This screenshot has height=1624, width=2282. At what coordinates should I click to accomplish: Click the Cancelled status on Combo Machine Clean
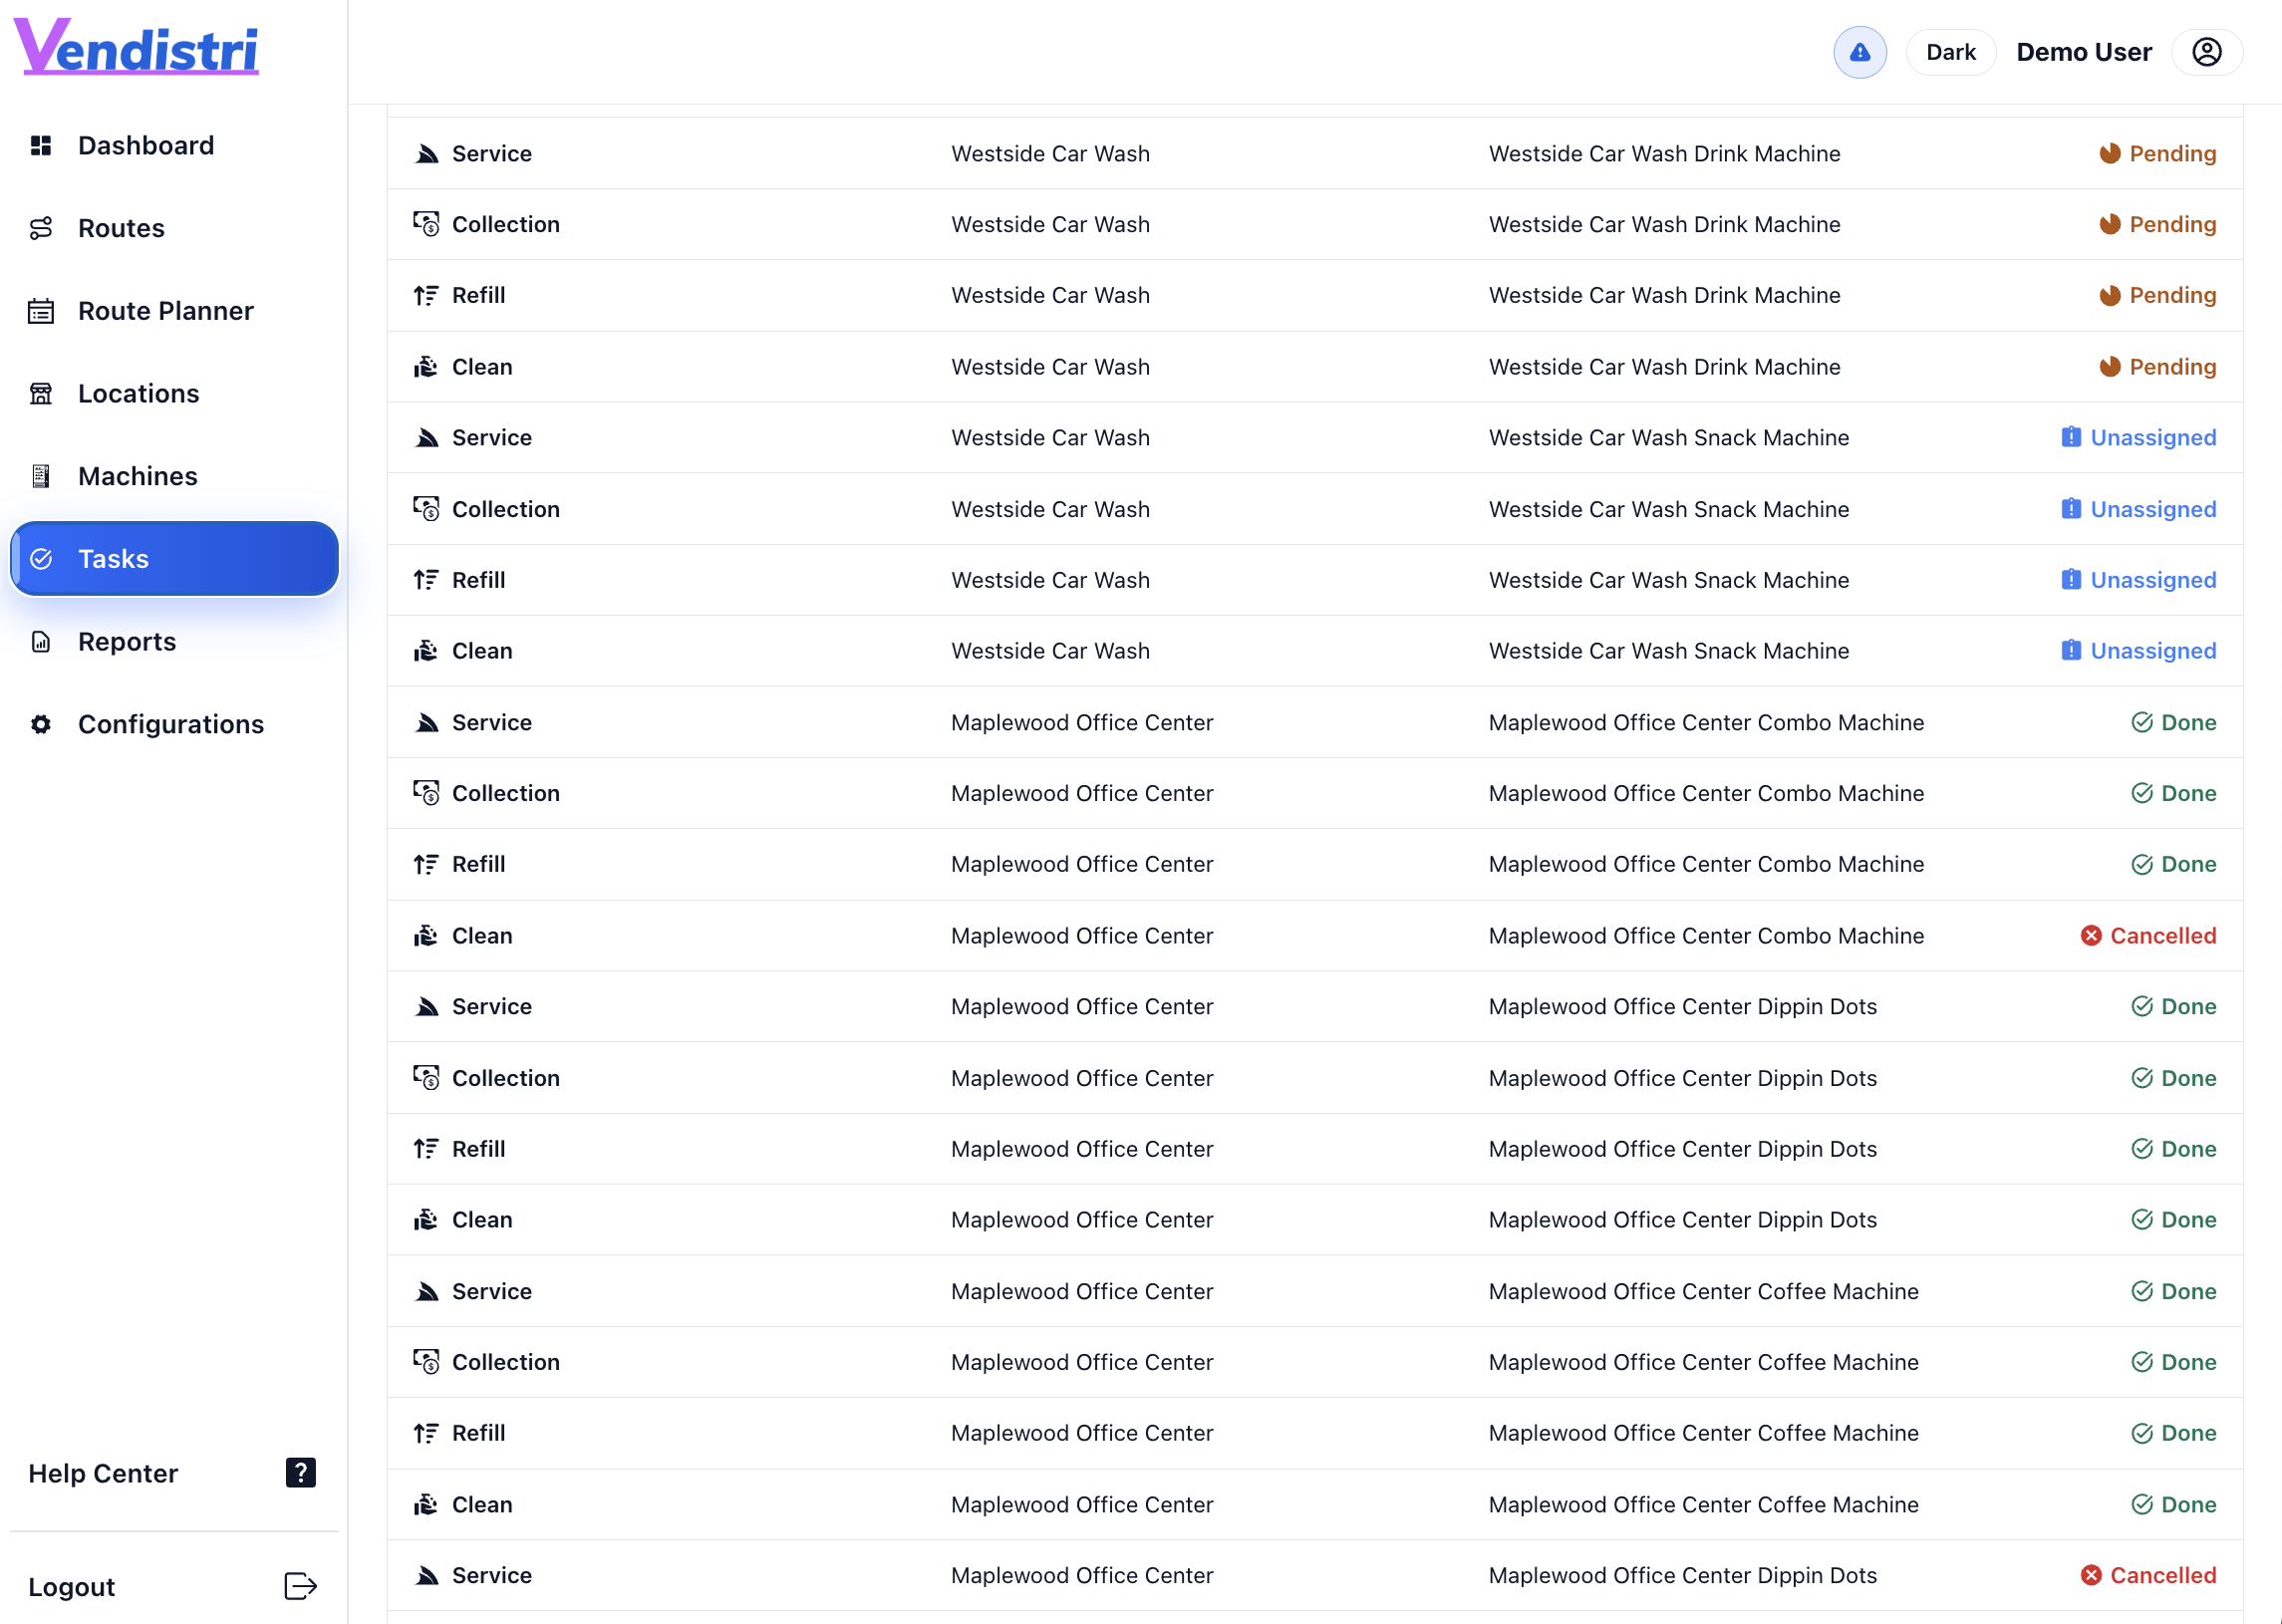[2148, 936]
